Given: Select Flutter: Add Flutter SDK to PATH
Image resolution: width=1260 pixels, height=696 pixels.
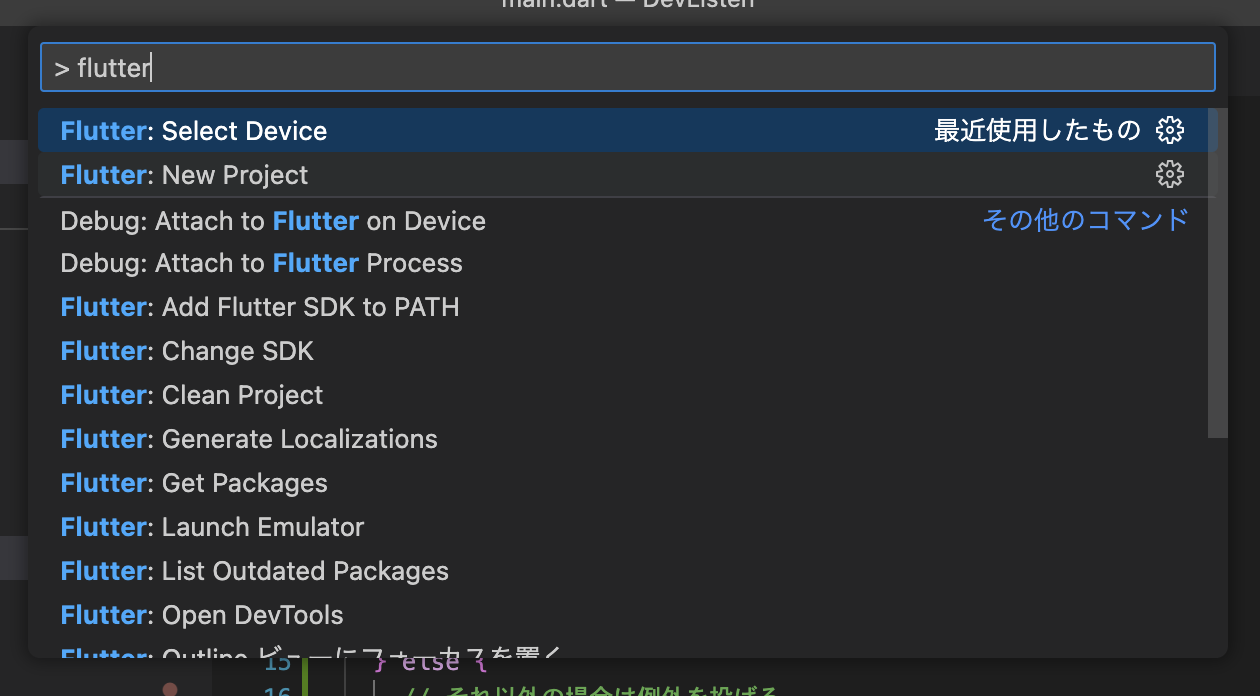Looking at the screenshot, I should [x=260, y=307].
